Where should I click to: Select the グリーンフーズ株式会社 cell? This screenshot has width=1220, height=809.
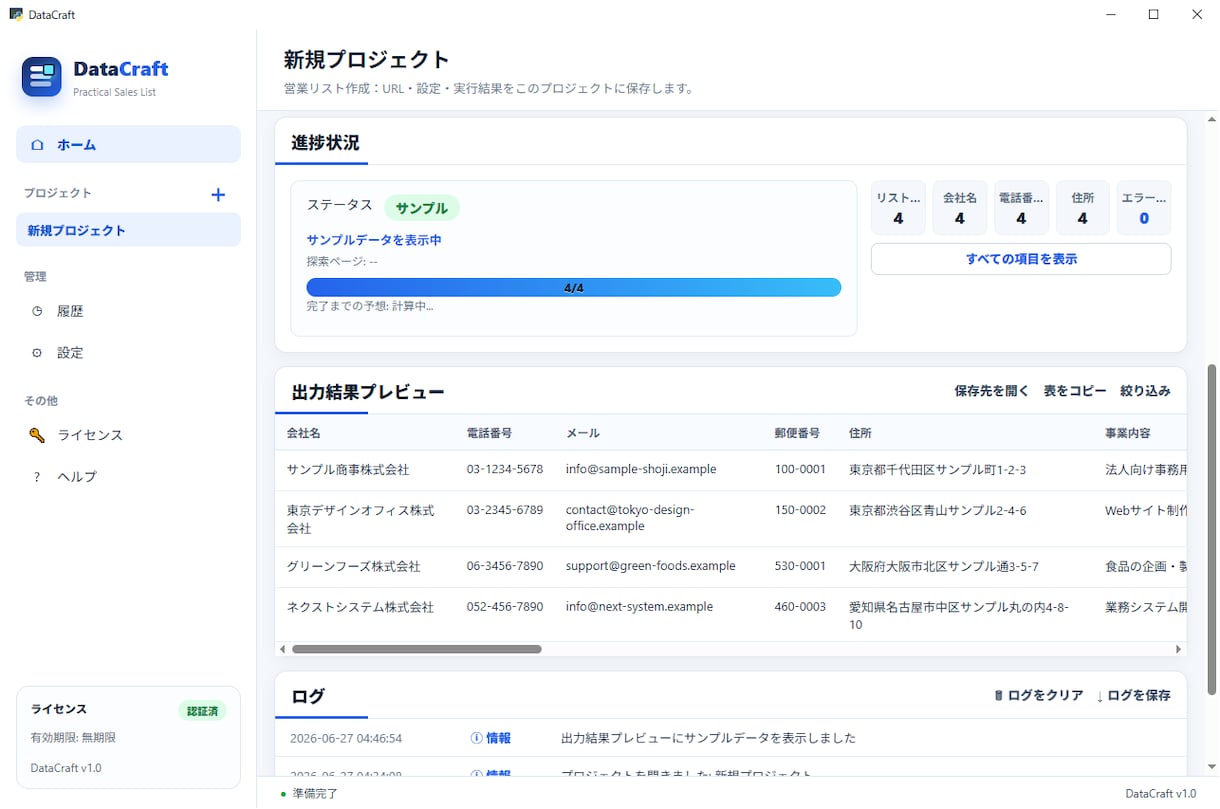tap(353, 566)
